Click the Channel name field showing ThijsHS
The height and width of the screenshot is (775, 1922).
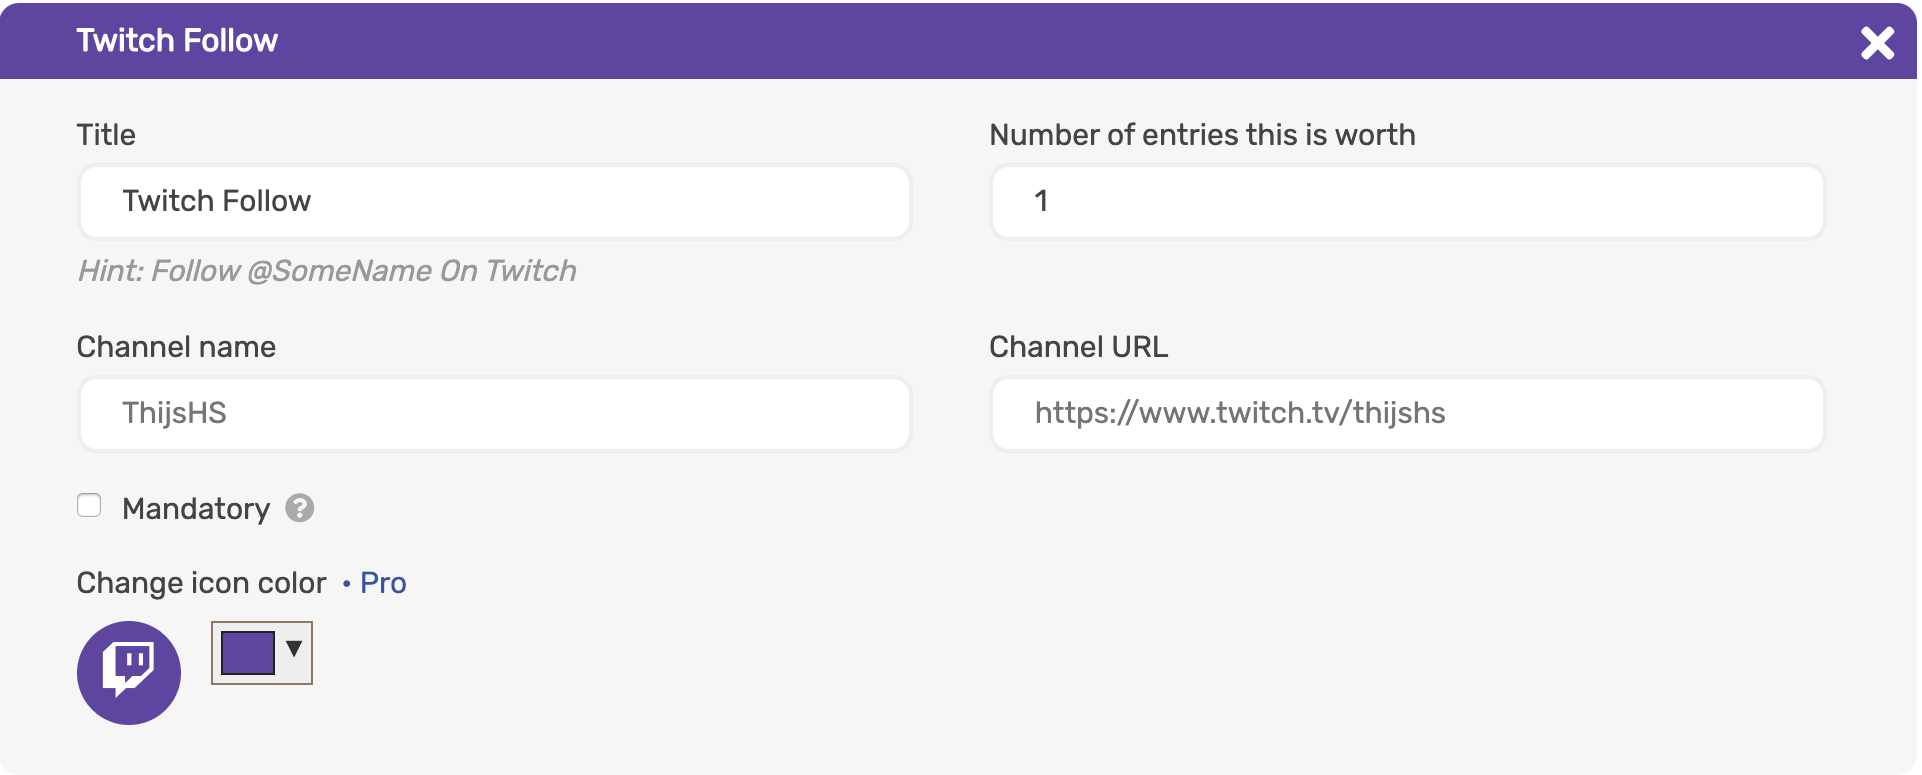click(494, 413)
